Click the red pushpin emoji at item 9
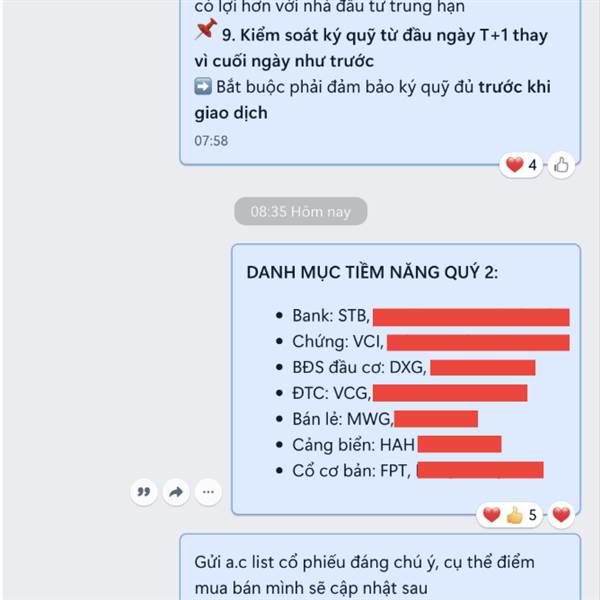 click(x=206, y=29)
